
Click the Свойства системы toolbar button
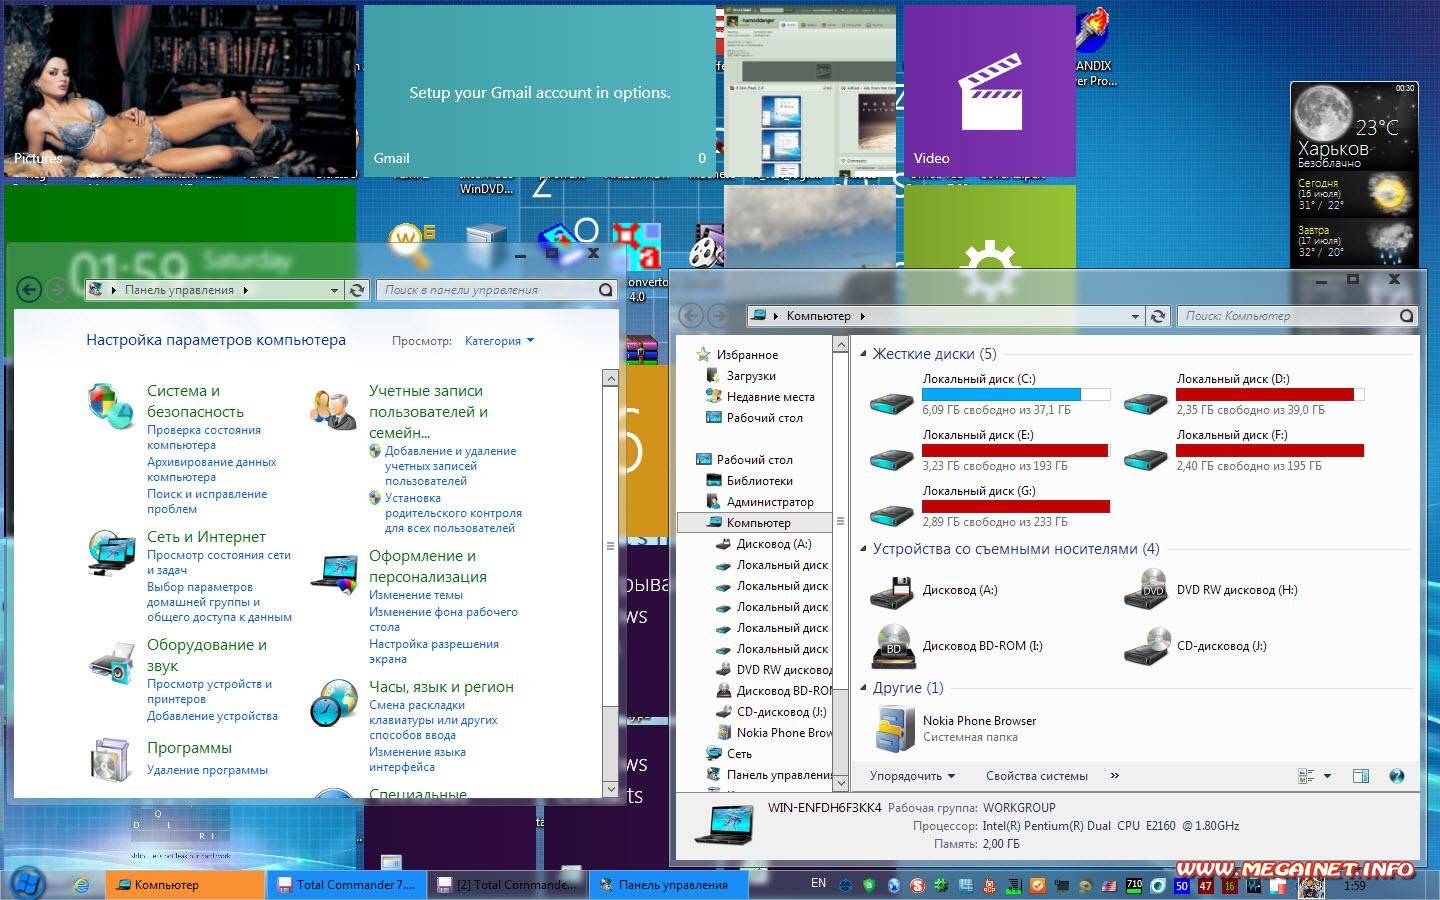coord(1036,776)
